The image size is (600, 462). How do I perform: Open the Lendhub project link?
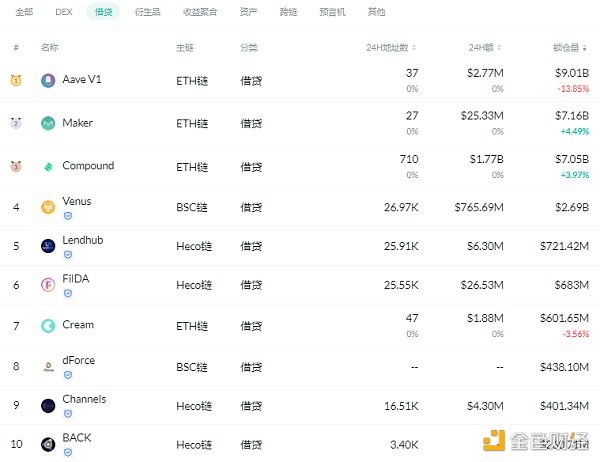point(83,240)
